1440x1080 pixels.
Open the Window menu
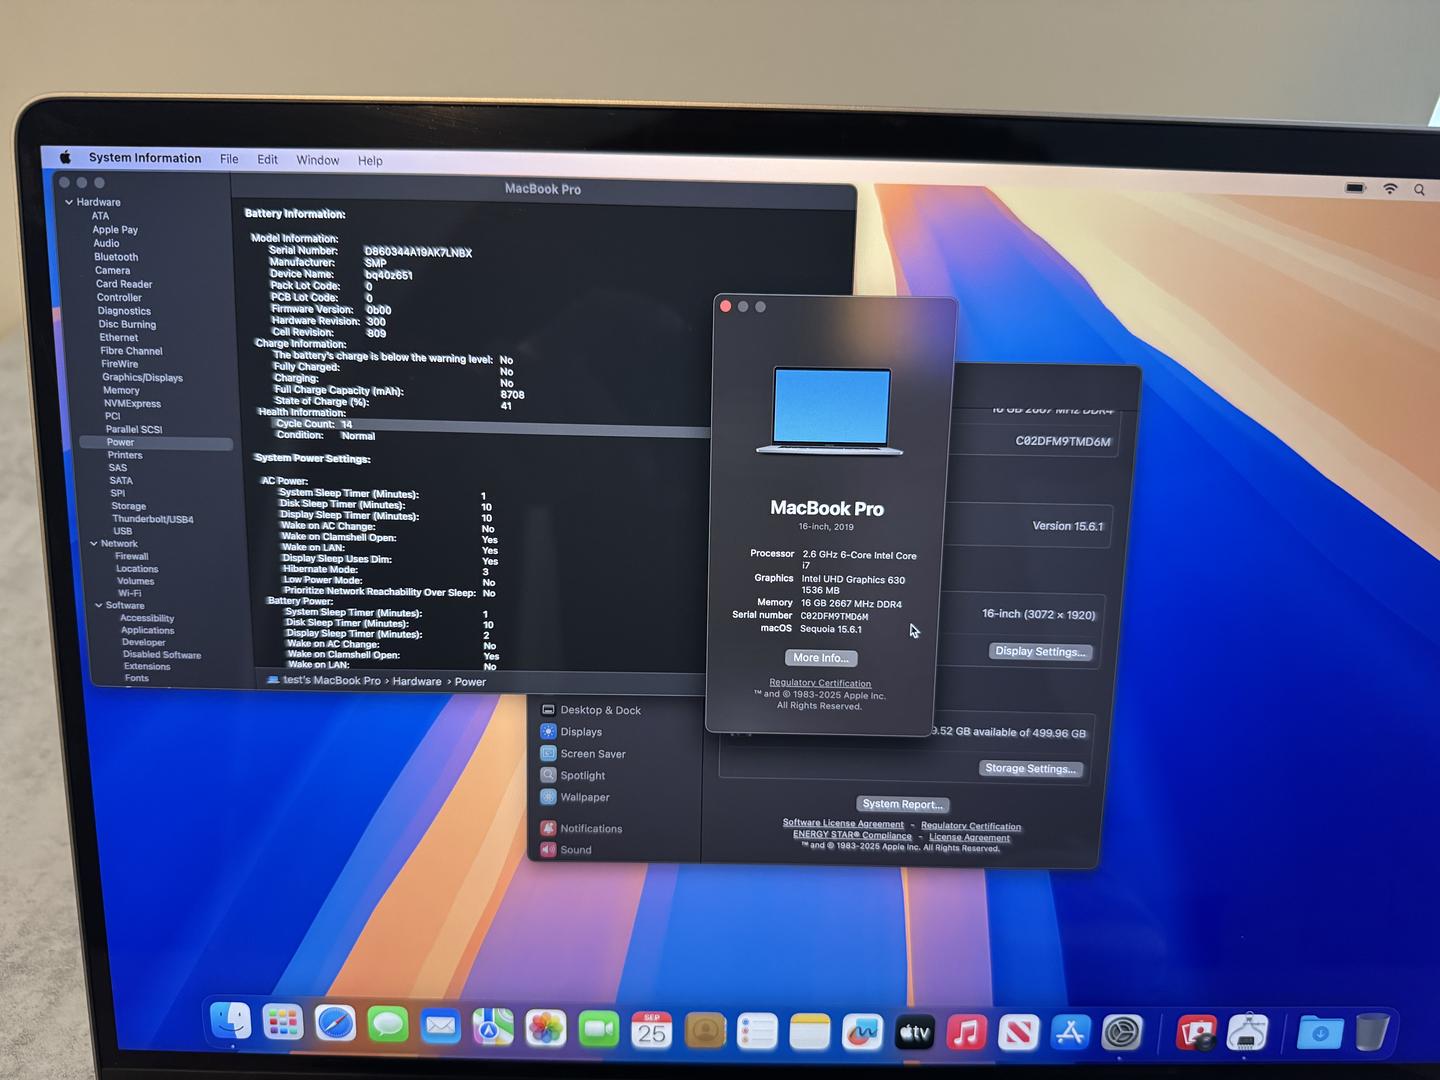318,160
